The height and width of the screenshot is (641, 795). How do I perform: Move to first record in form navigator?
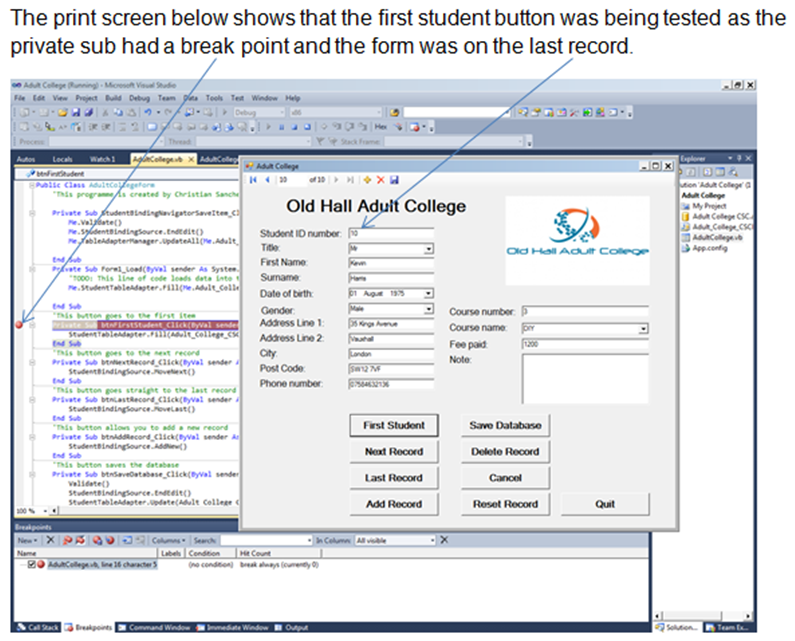tap(254, 180)
